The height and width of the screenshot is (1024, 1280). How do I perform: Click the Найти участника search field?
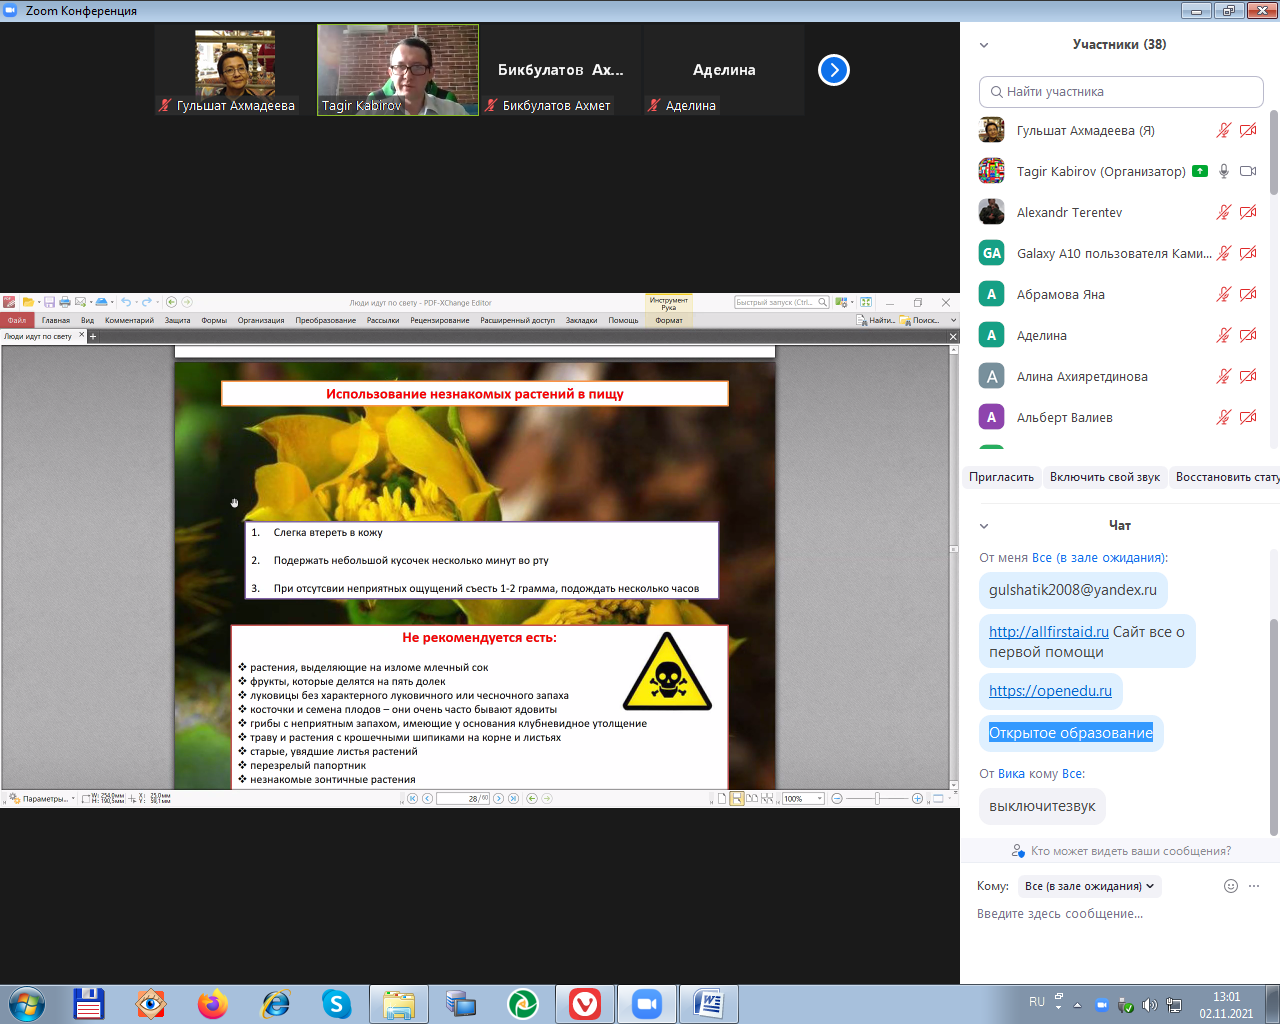(1121, 91)
